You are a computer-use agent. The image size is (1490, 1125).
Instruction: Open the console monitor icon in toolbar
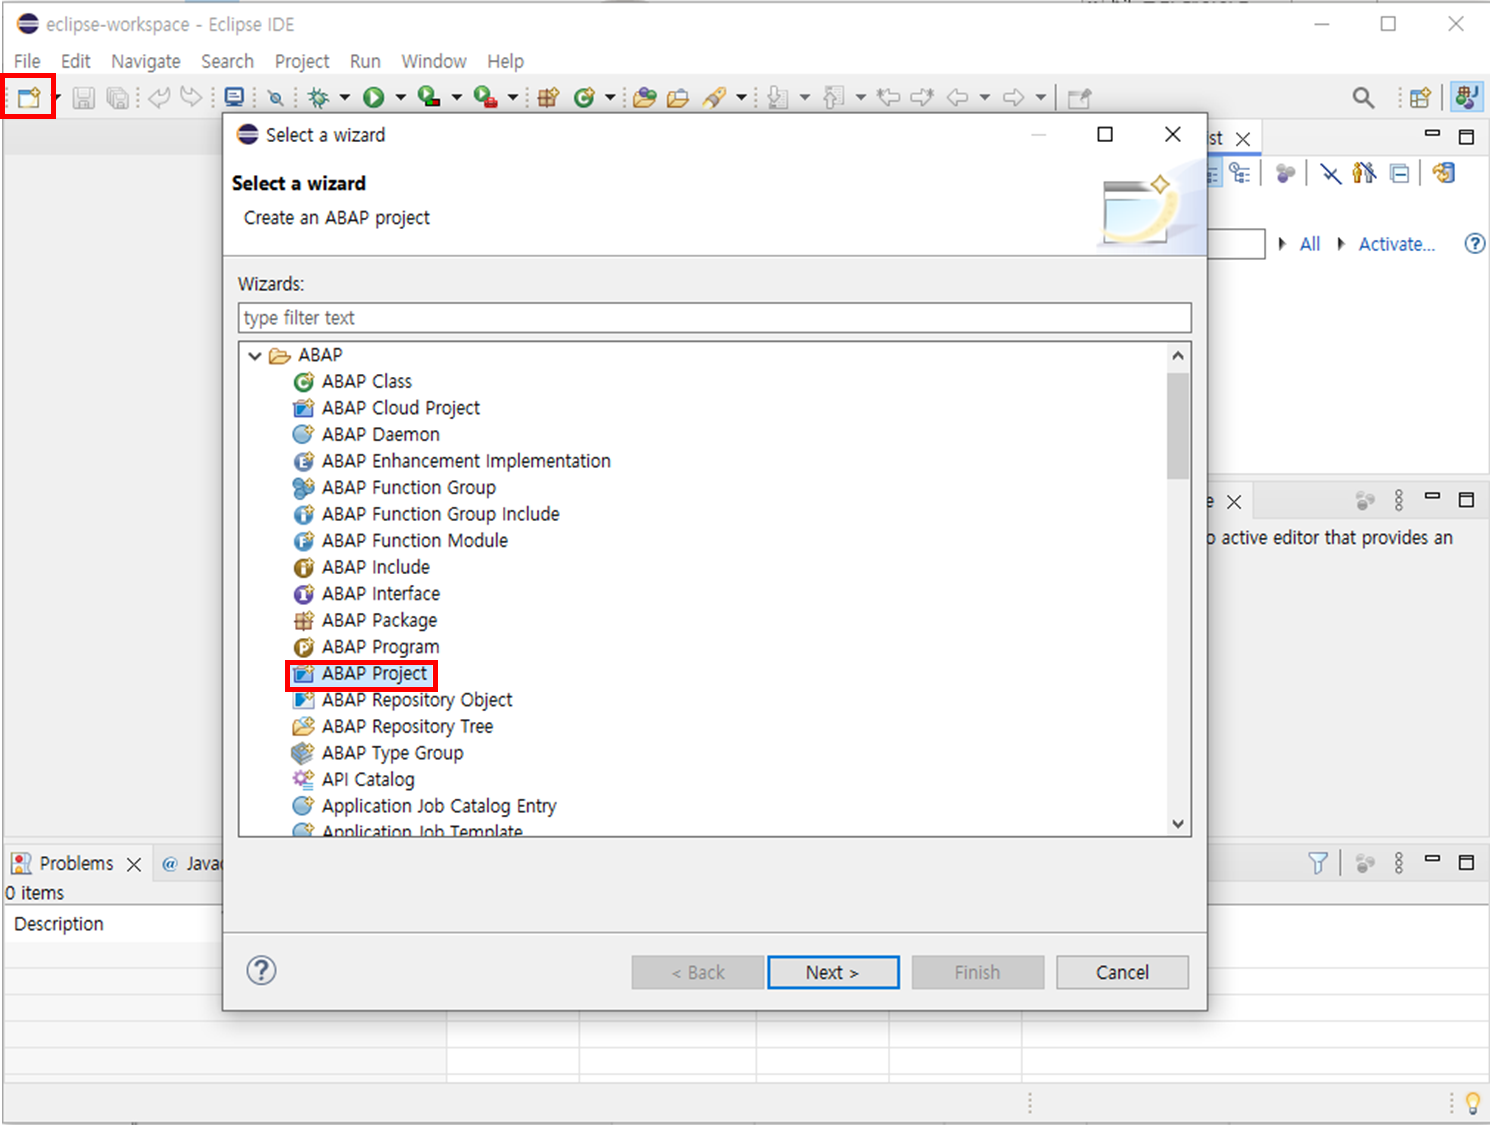[x=234, y=97]
